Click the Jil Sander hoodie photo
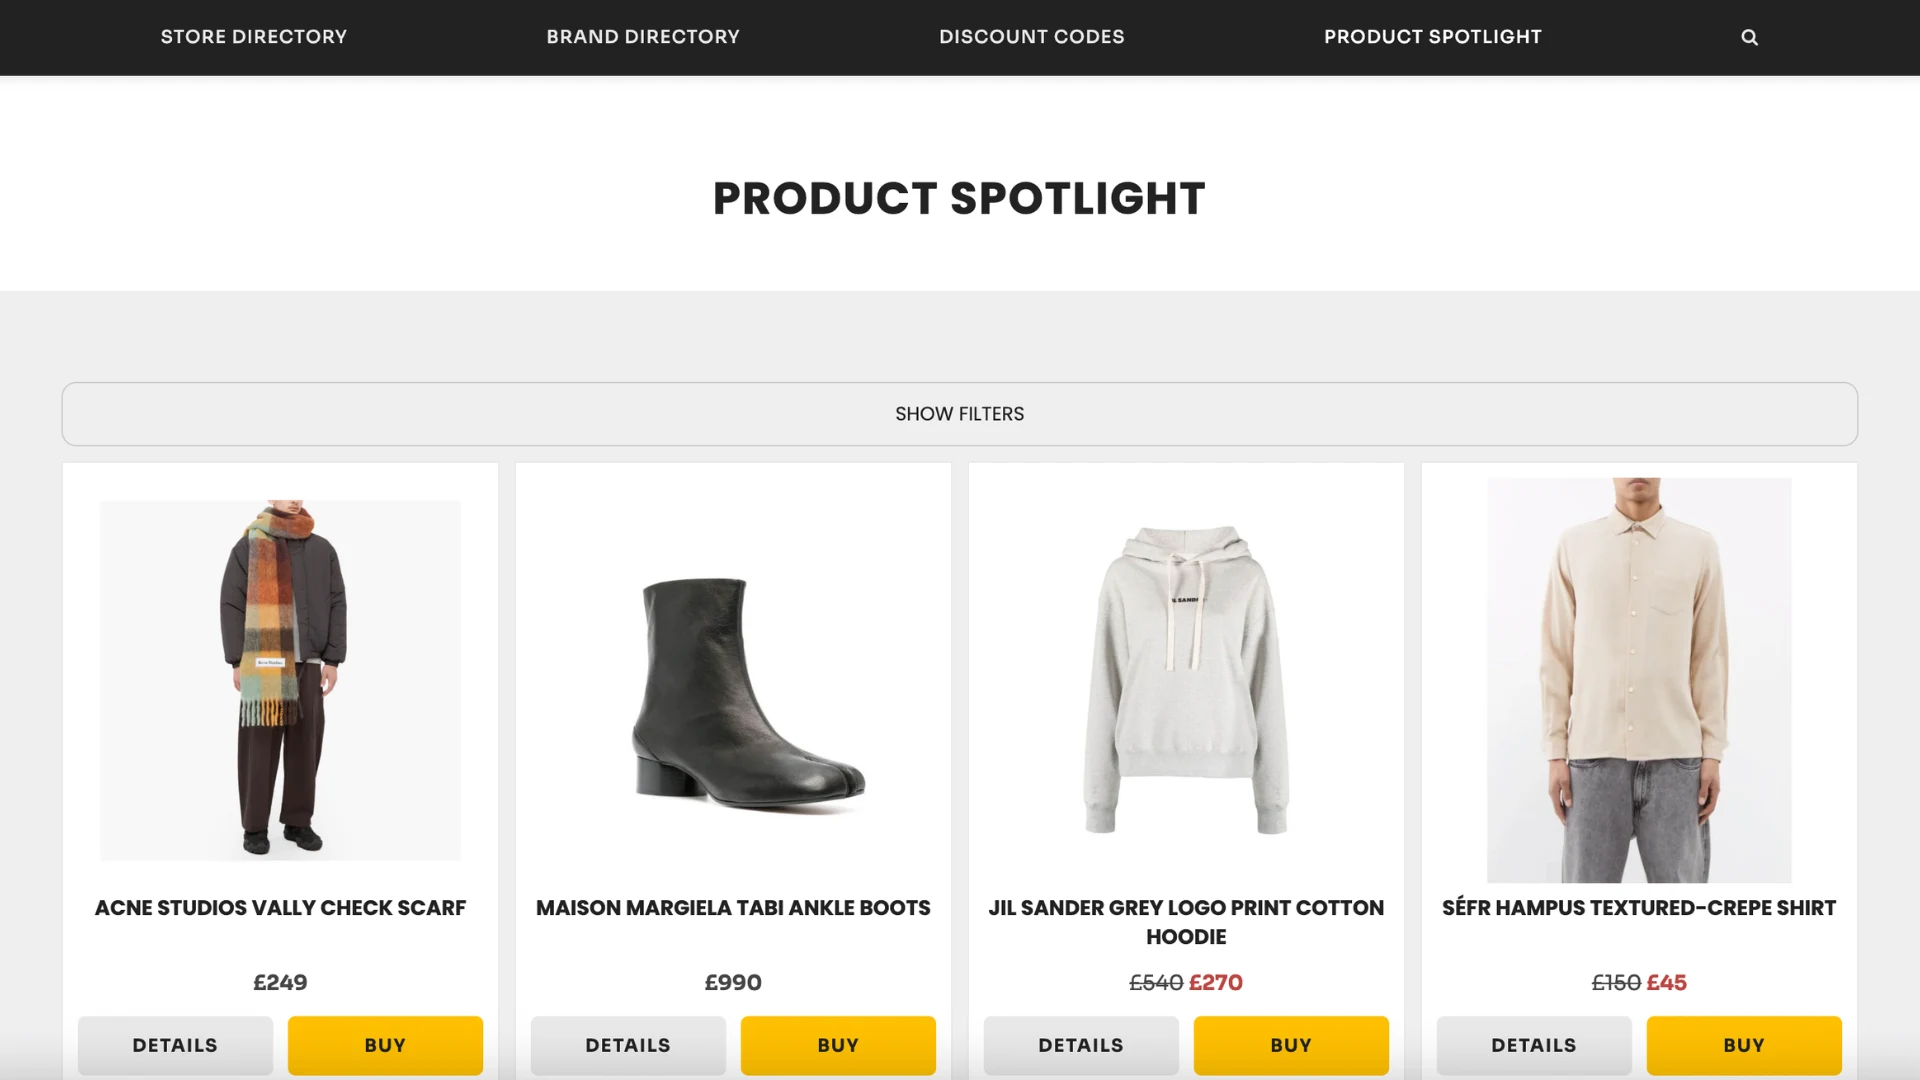1920x1080 pixels. pyautogui.click(x=1186, y=680)
